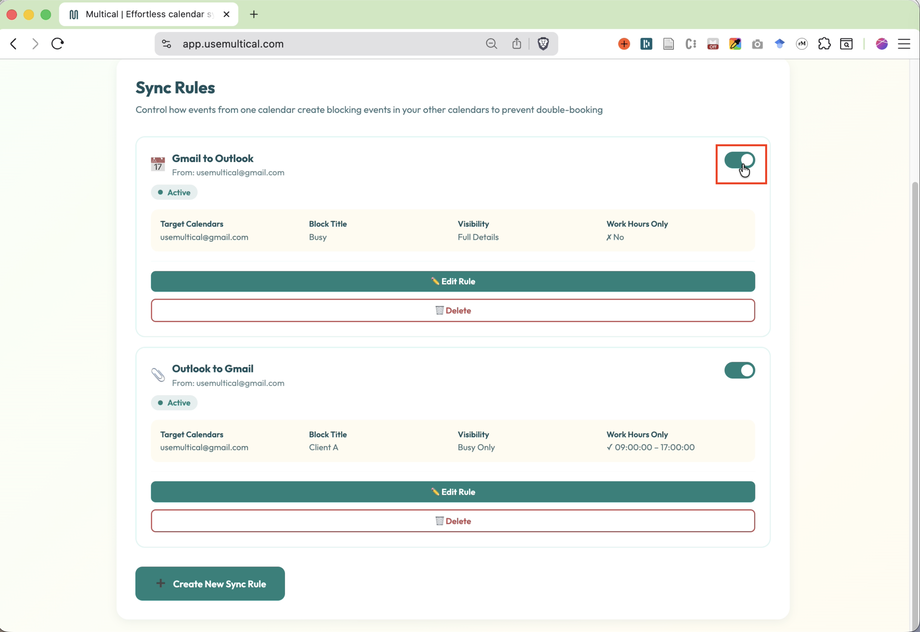Screen dimensions: 920x632
Task: Click the round 'M' extension icon
Action: click(x=802, y=44)
